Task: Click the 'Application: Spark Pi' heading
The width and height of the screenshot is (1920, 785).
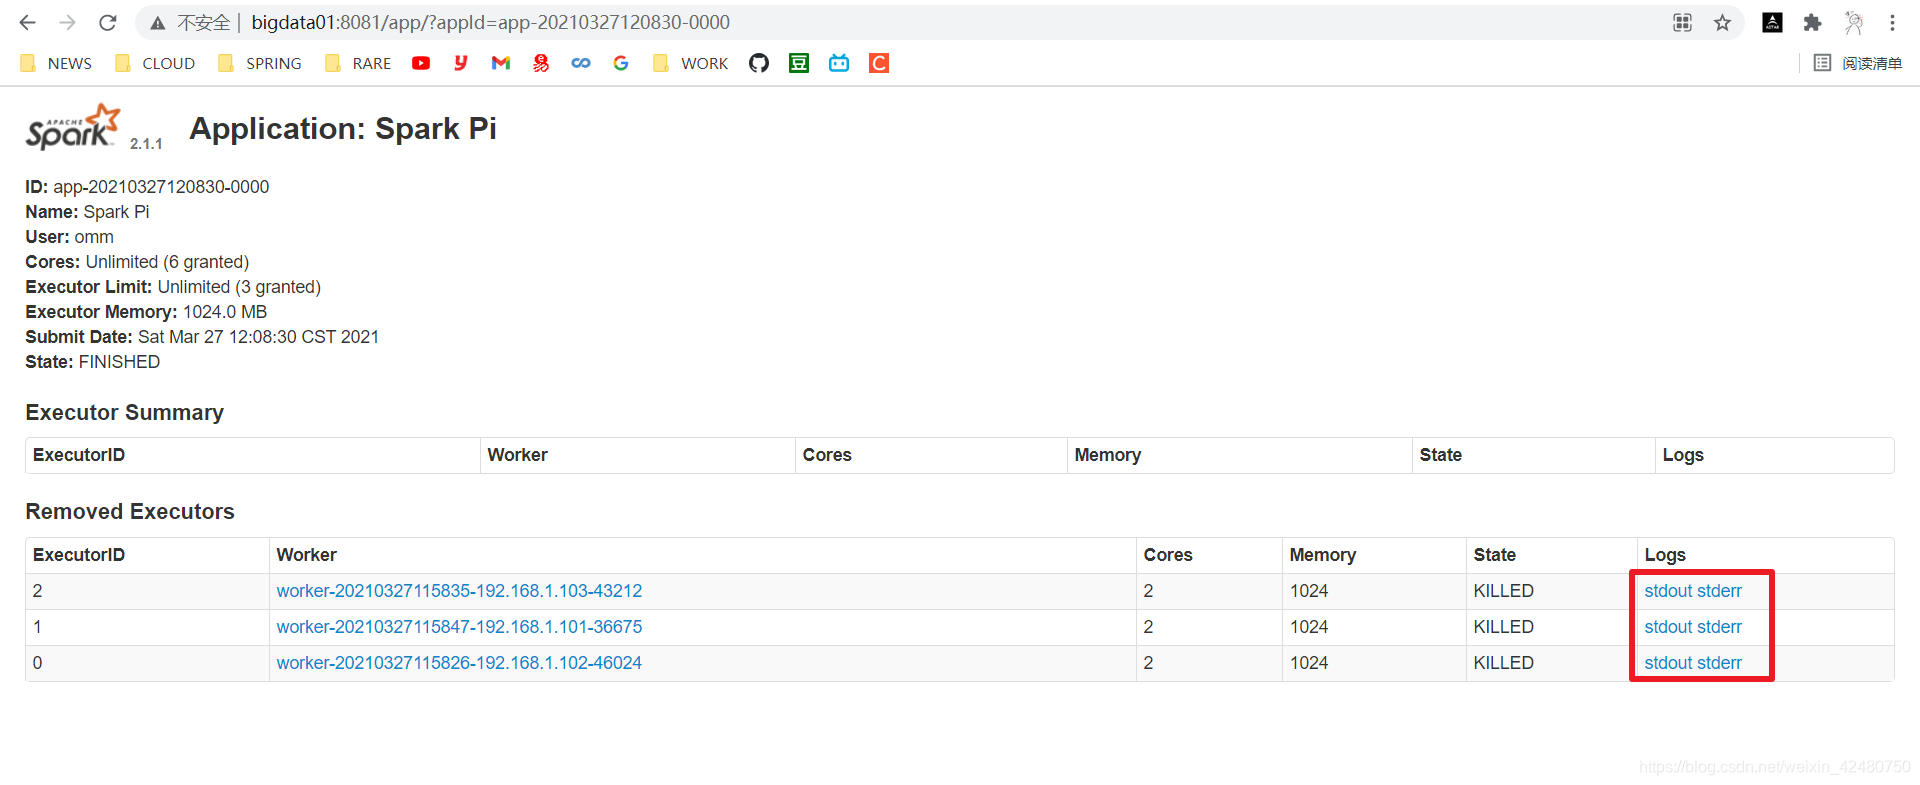Action: pos(343,129)
